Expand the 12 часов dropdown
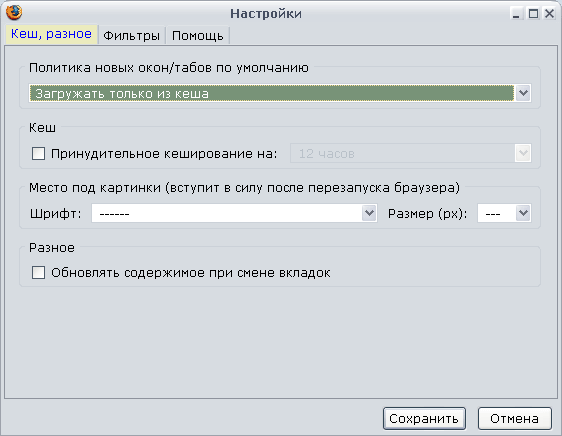The image size is (562, 436). click(x=410, y=153)
